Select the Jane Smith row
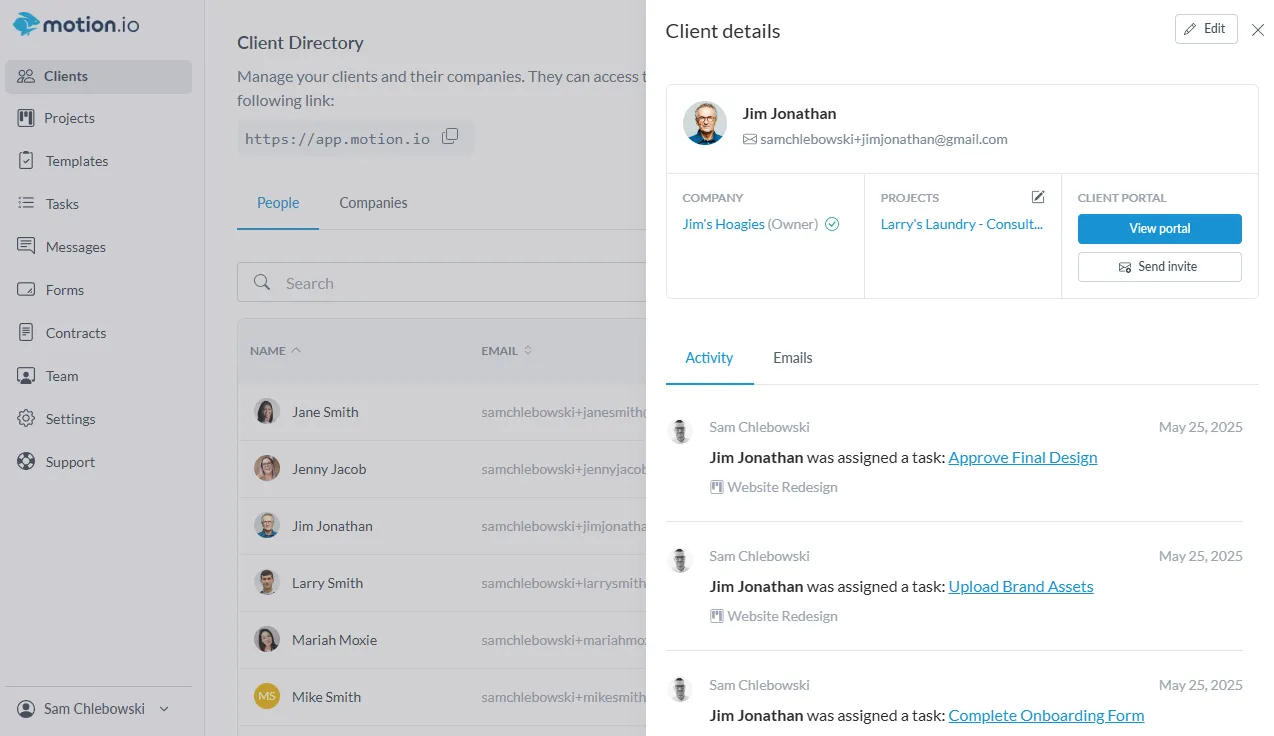 coord(442,412)
